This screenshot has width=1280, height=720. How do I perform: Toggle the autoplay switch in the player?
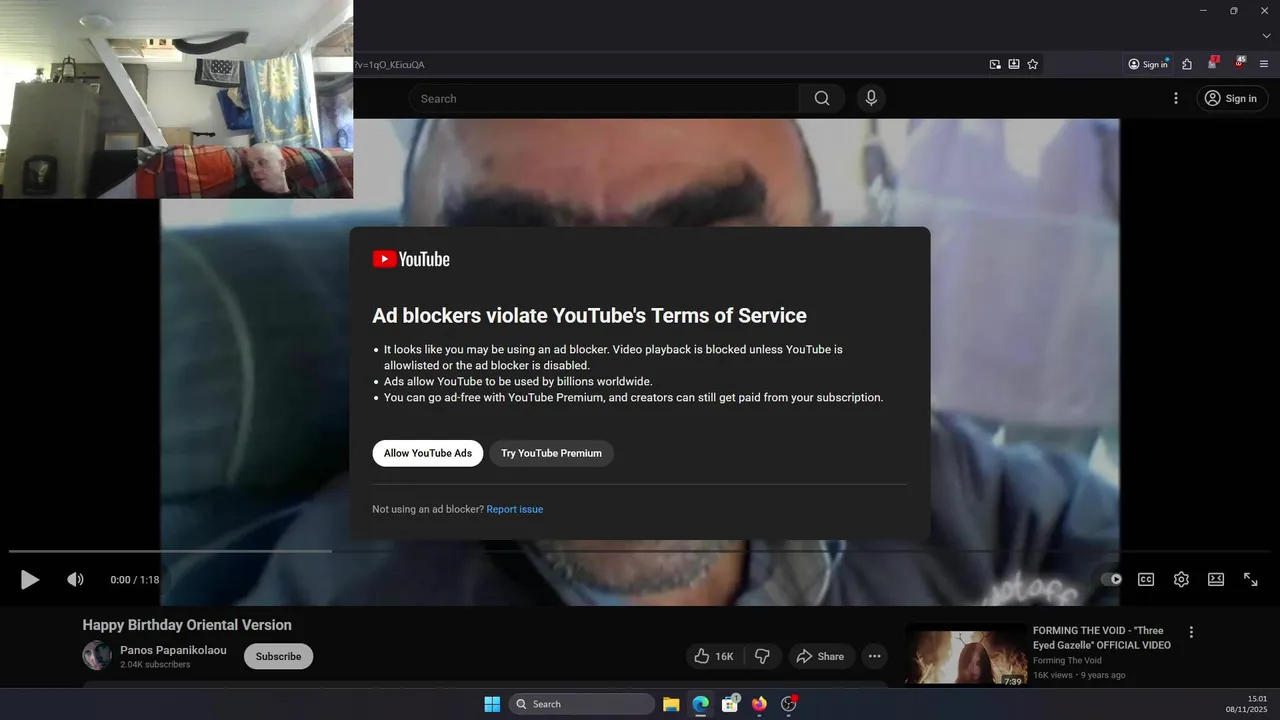(x=1111, y=579)
